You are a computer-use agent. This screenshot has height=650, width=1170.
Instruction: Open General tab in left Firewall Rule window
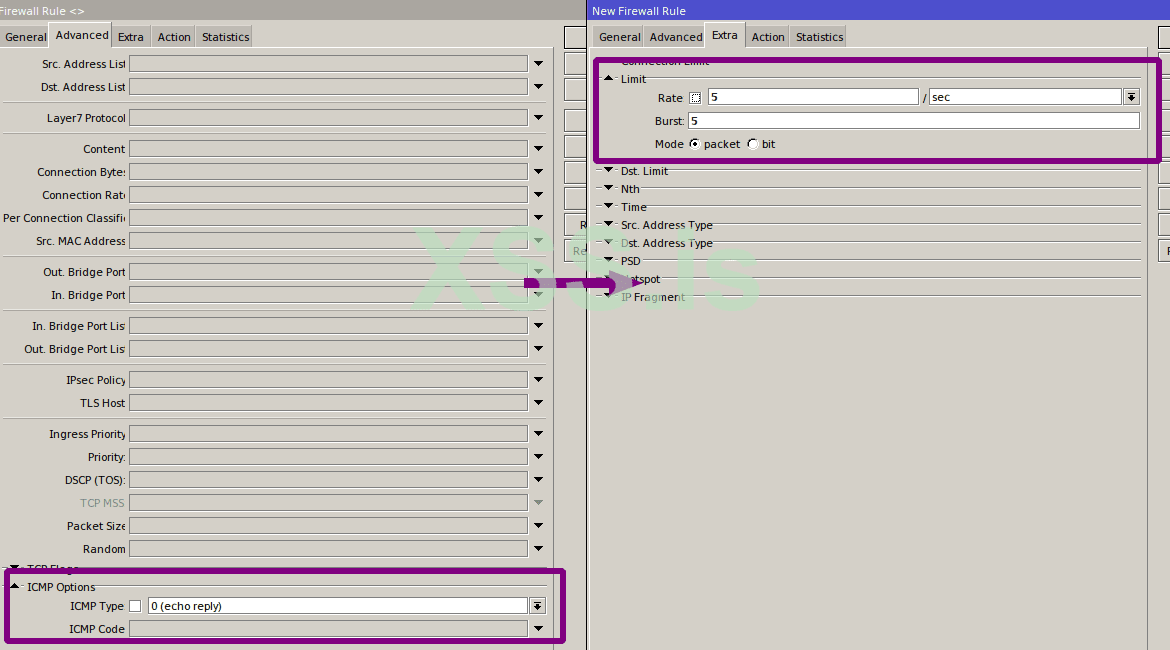tap(25, 37)
